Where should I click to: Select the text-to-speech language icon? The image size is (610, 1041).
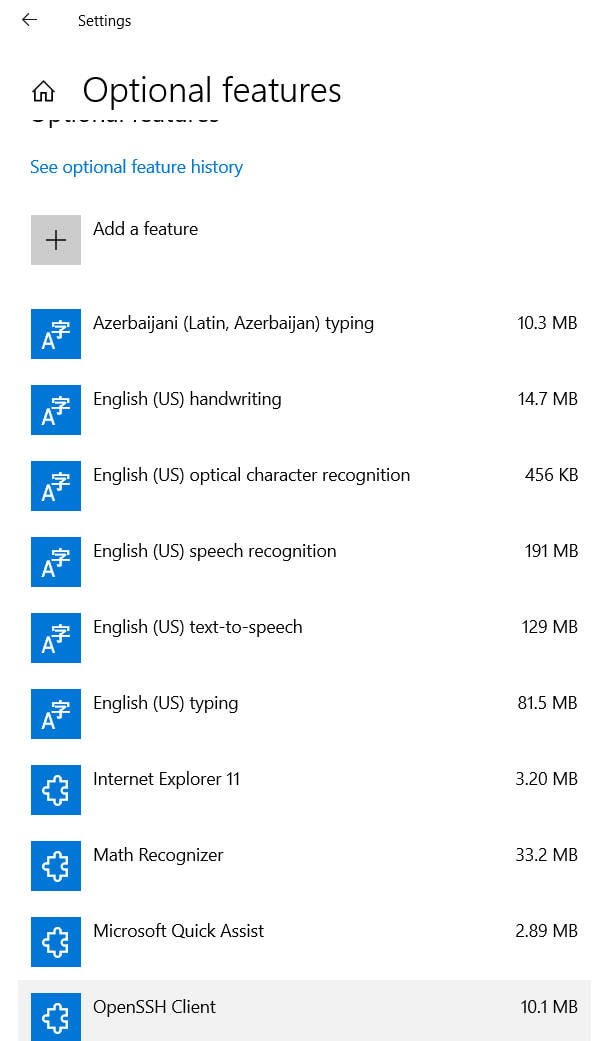(x=56, y=638)
